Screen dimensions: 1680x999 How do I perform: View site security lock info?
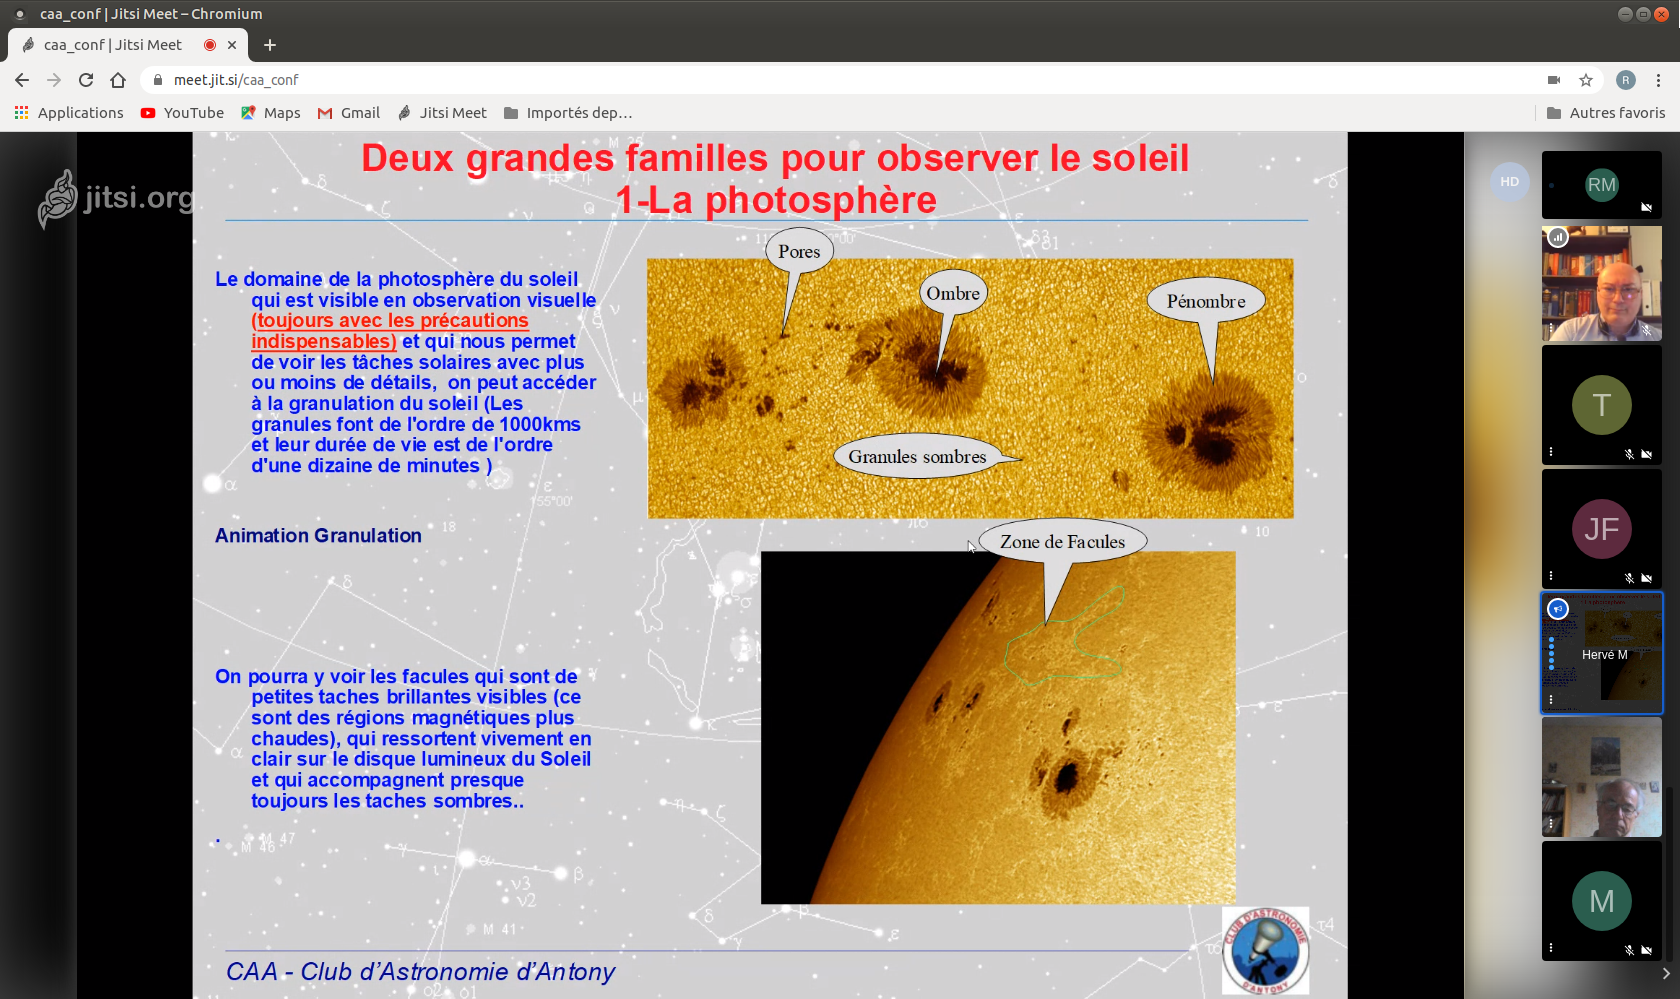click(x=158, y=80)
